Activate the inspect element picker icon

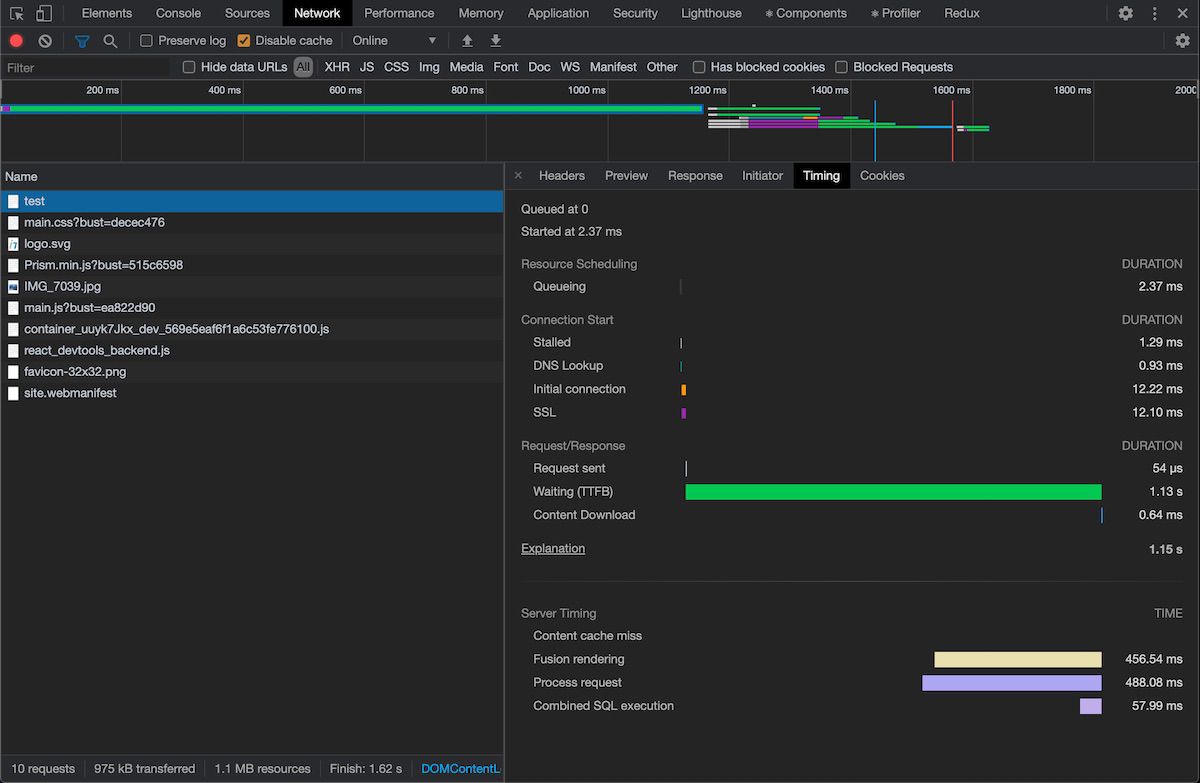coord(17,13)
